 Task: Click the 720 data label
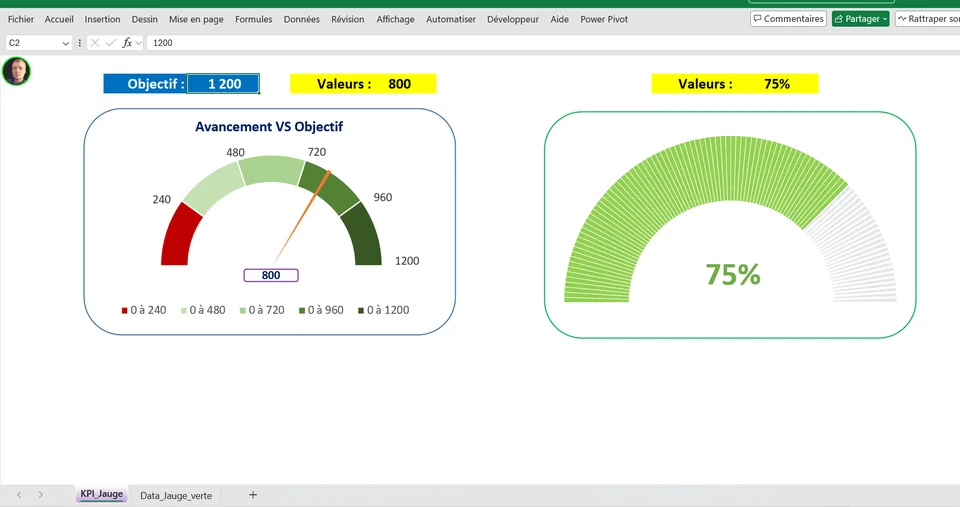317,152
